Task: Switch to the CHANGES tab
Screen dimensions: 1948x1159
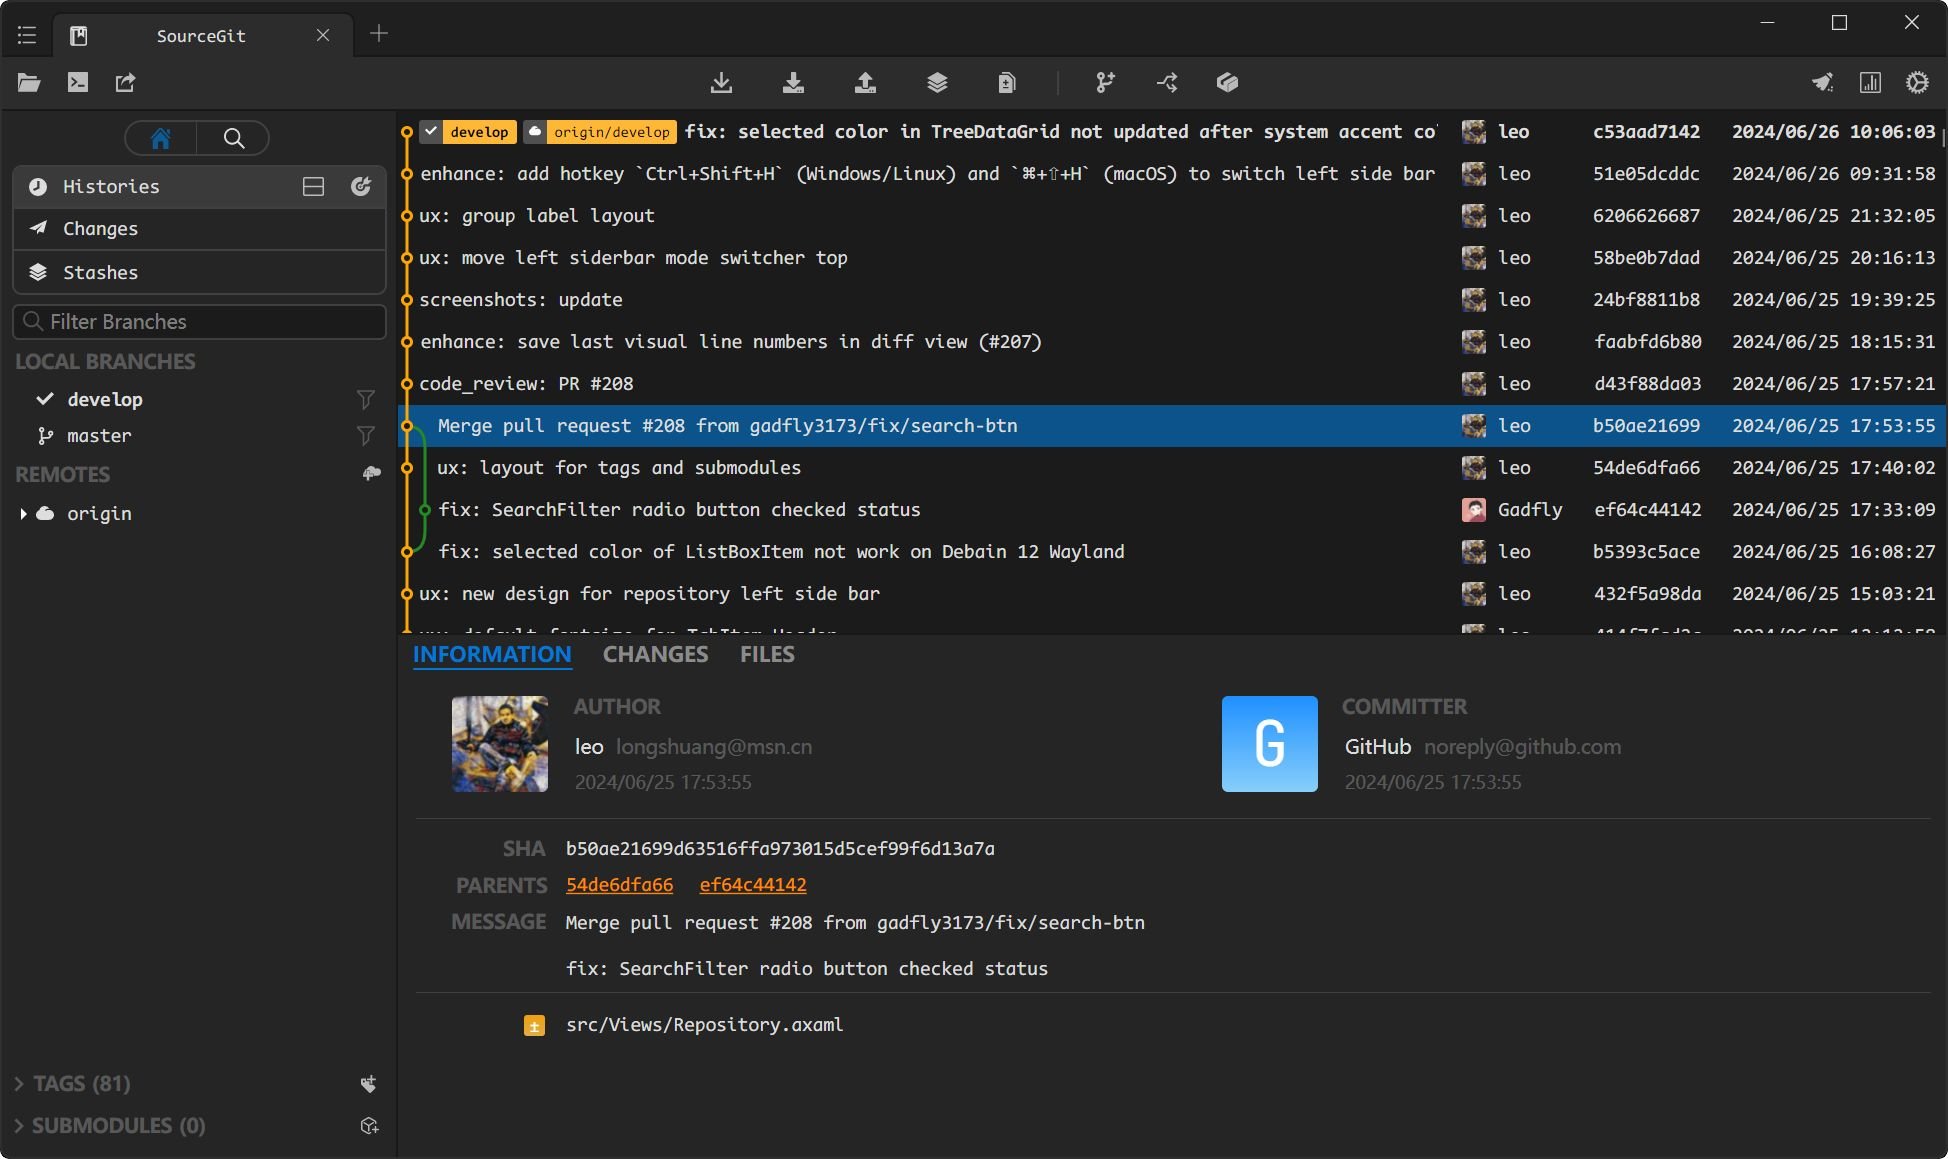Action: (655, 654)
